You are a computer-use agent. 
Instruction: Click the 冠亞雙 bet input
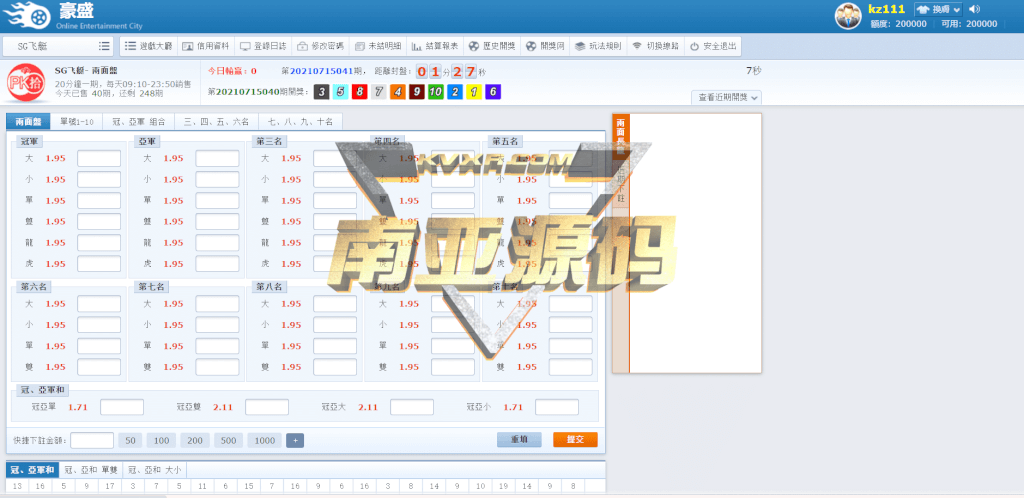[267, 407]
